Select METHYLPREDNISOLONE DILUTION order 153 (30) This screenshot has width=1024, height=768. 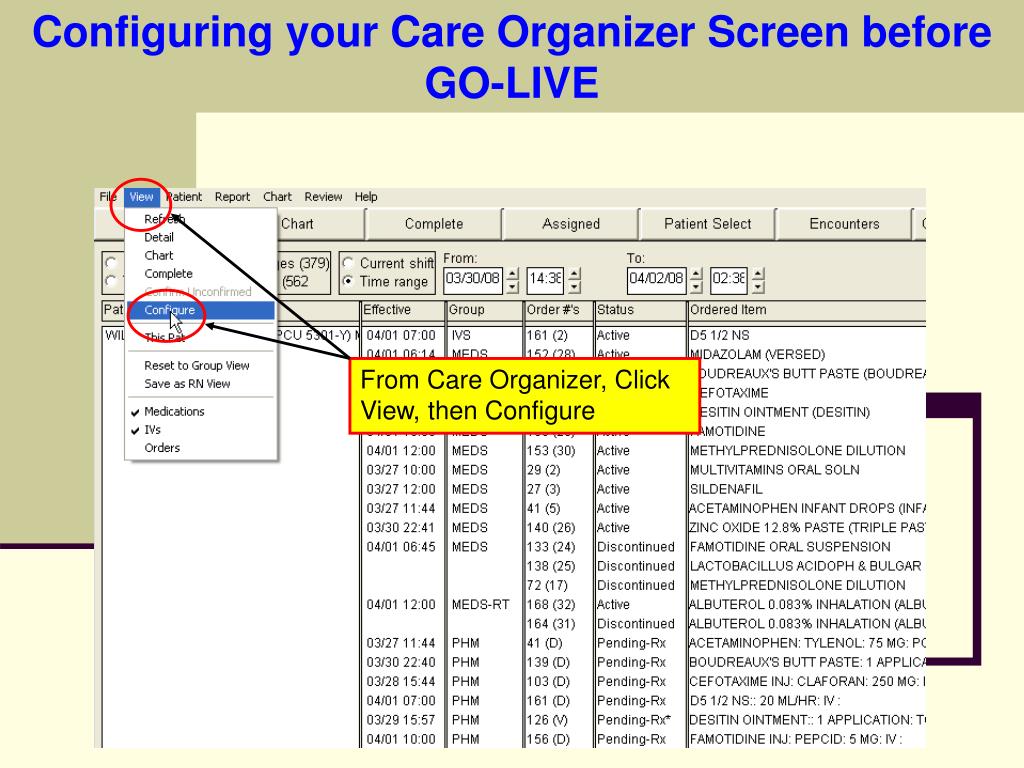click(x=645, y=451)
